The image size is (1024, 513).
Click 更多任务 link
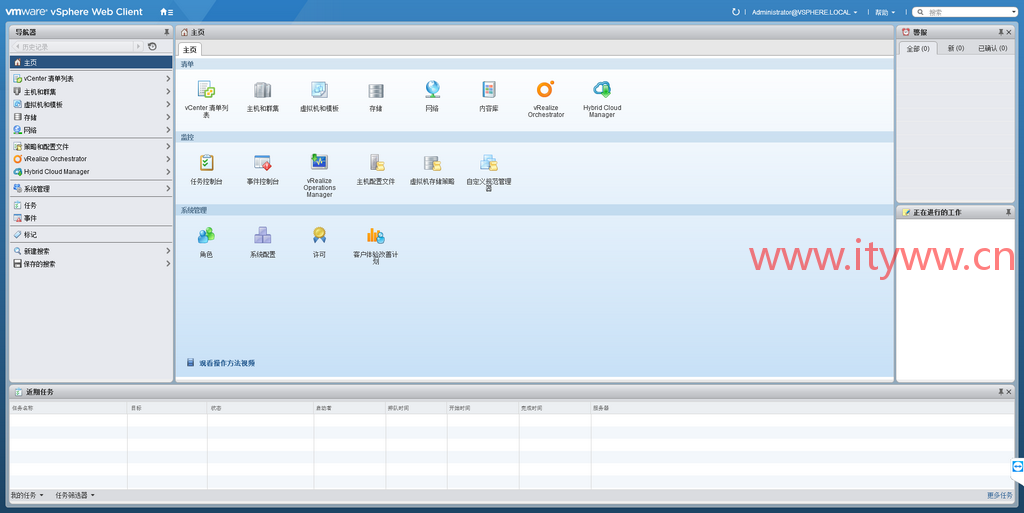pyautogui.click(x=1000, y=495)
